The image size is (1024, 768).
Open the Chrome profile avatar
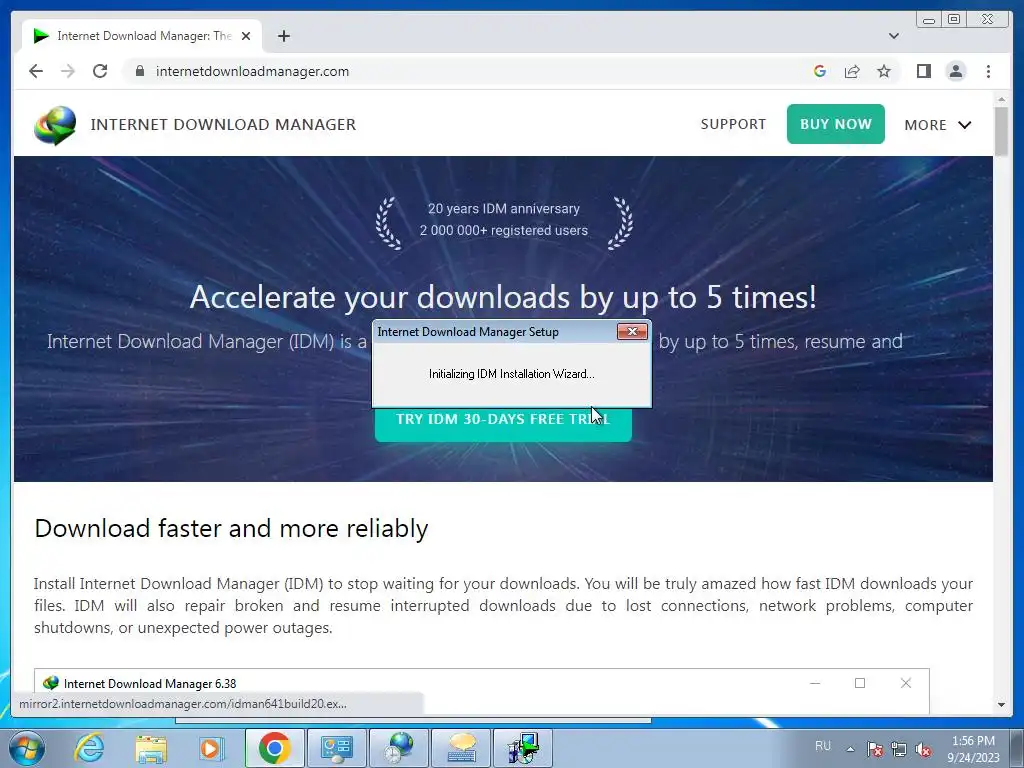pyautogui.click(x=955, y=71)
